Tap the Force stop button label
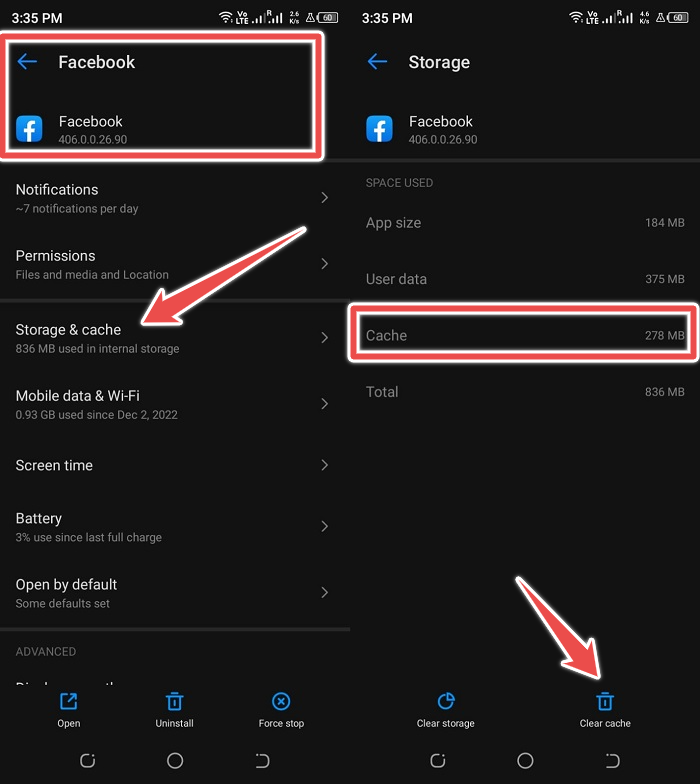This screenshot has height=784, width=700. (281, 724)
